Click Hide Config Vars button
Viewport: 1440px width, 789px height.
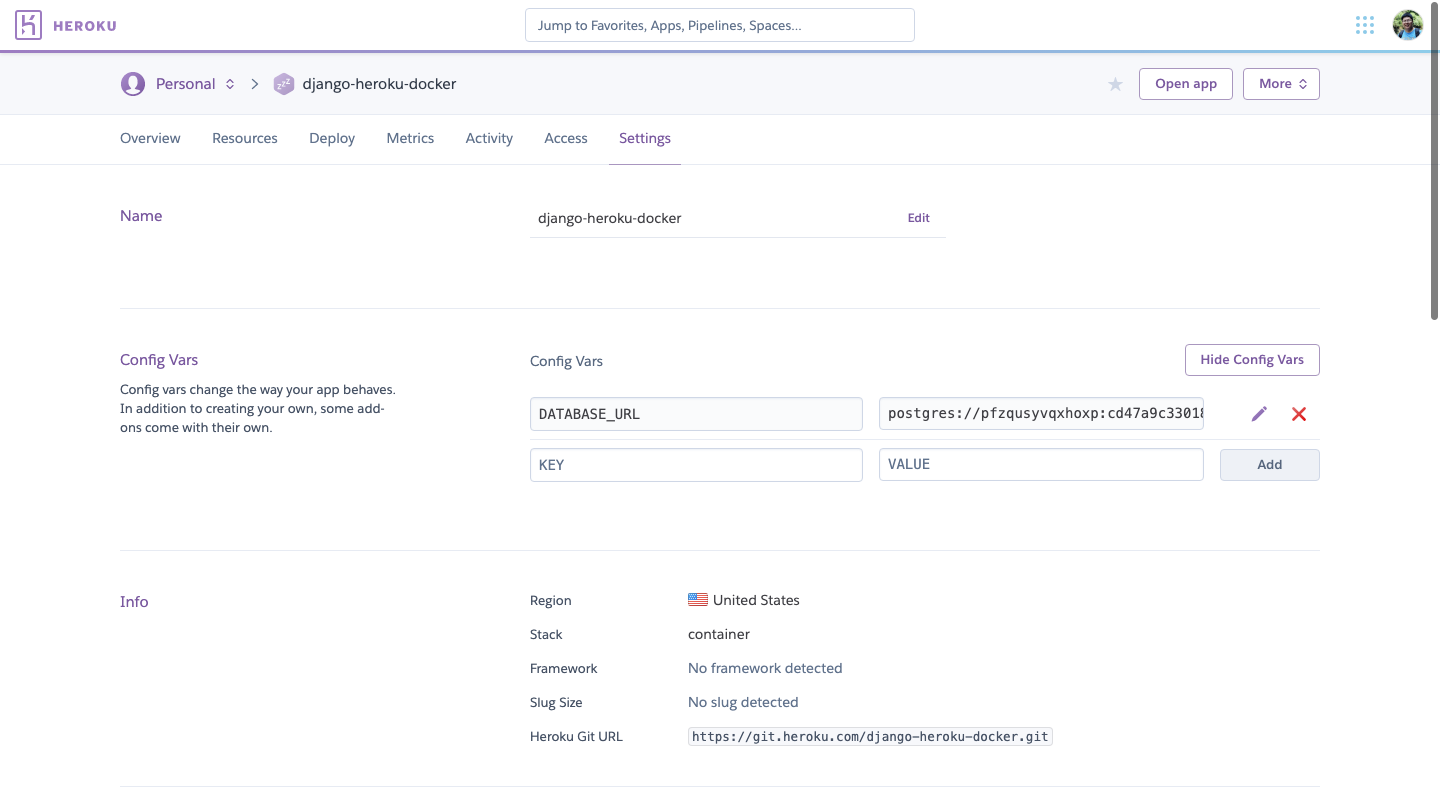[1252, 360]
